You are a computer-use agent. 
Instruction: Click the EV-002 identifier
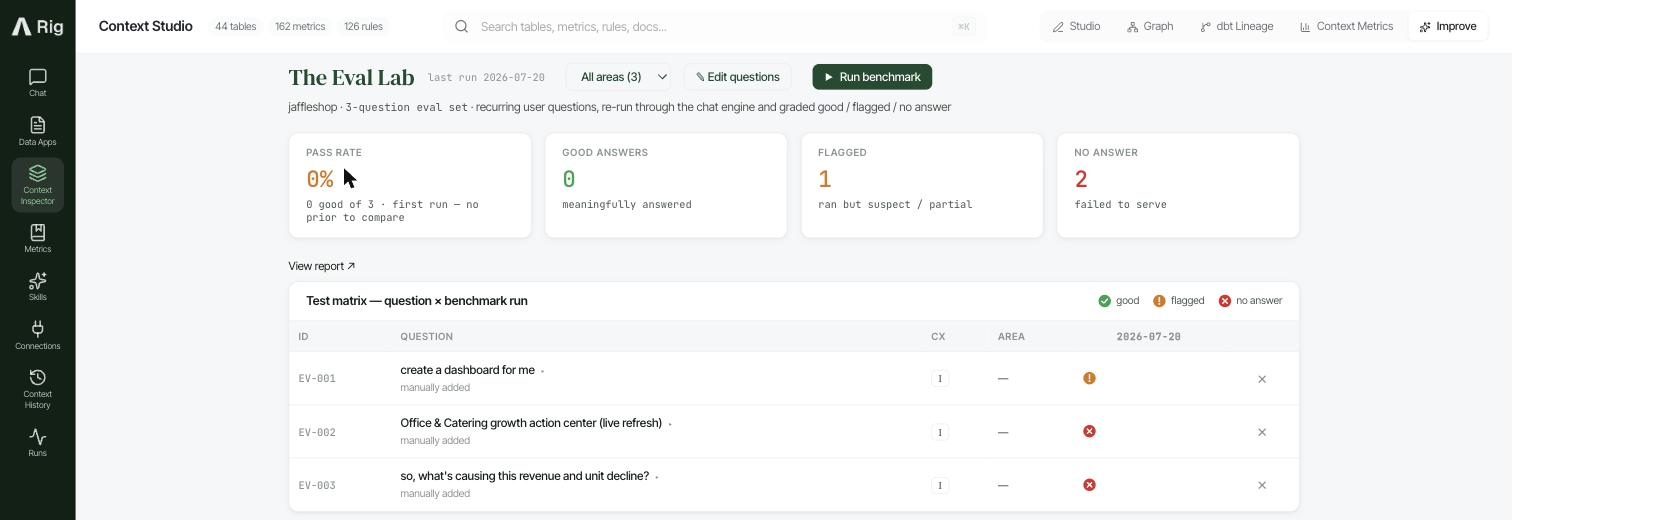317,433
